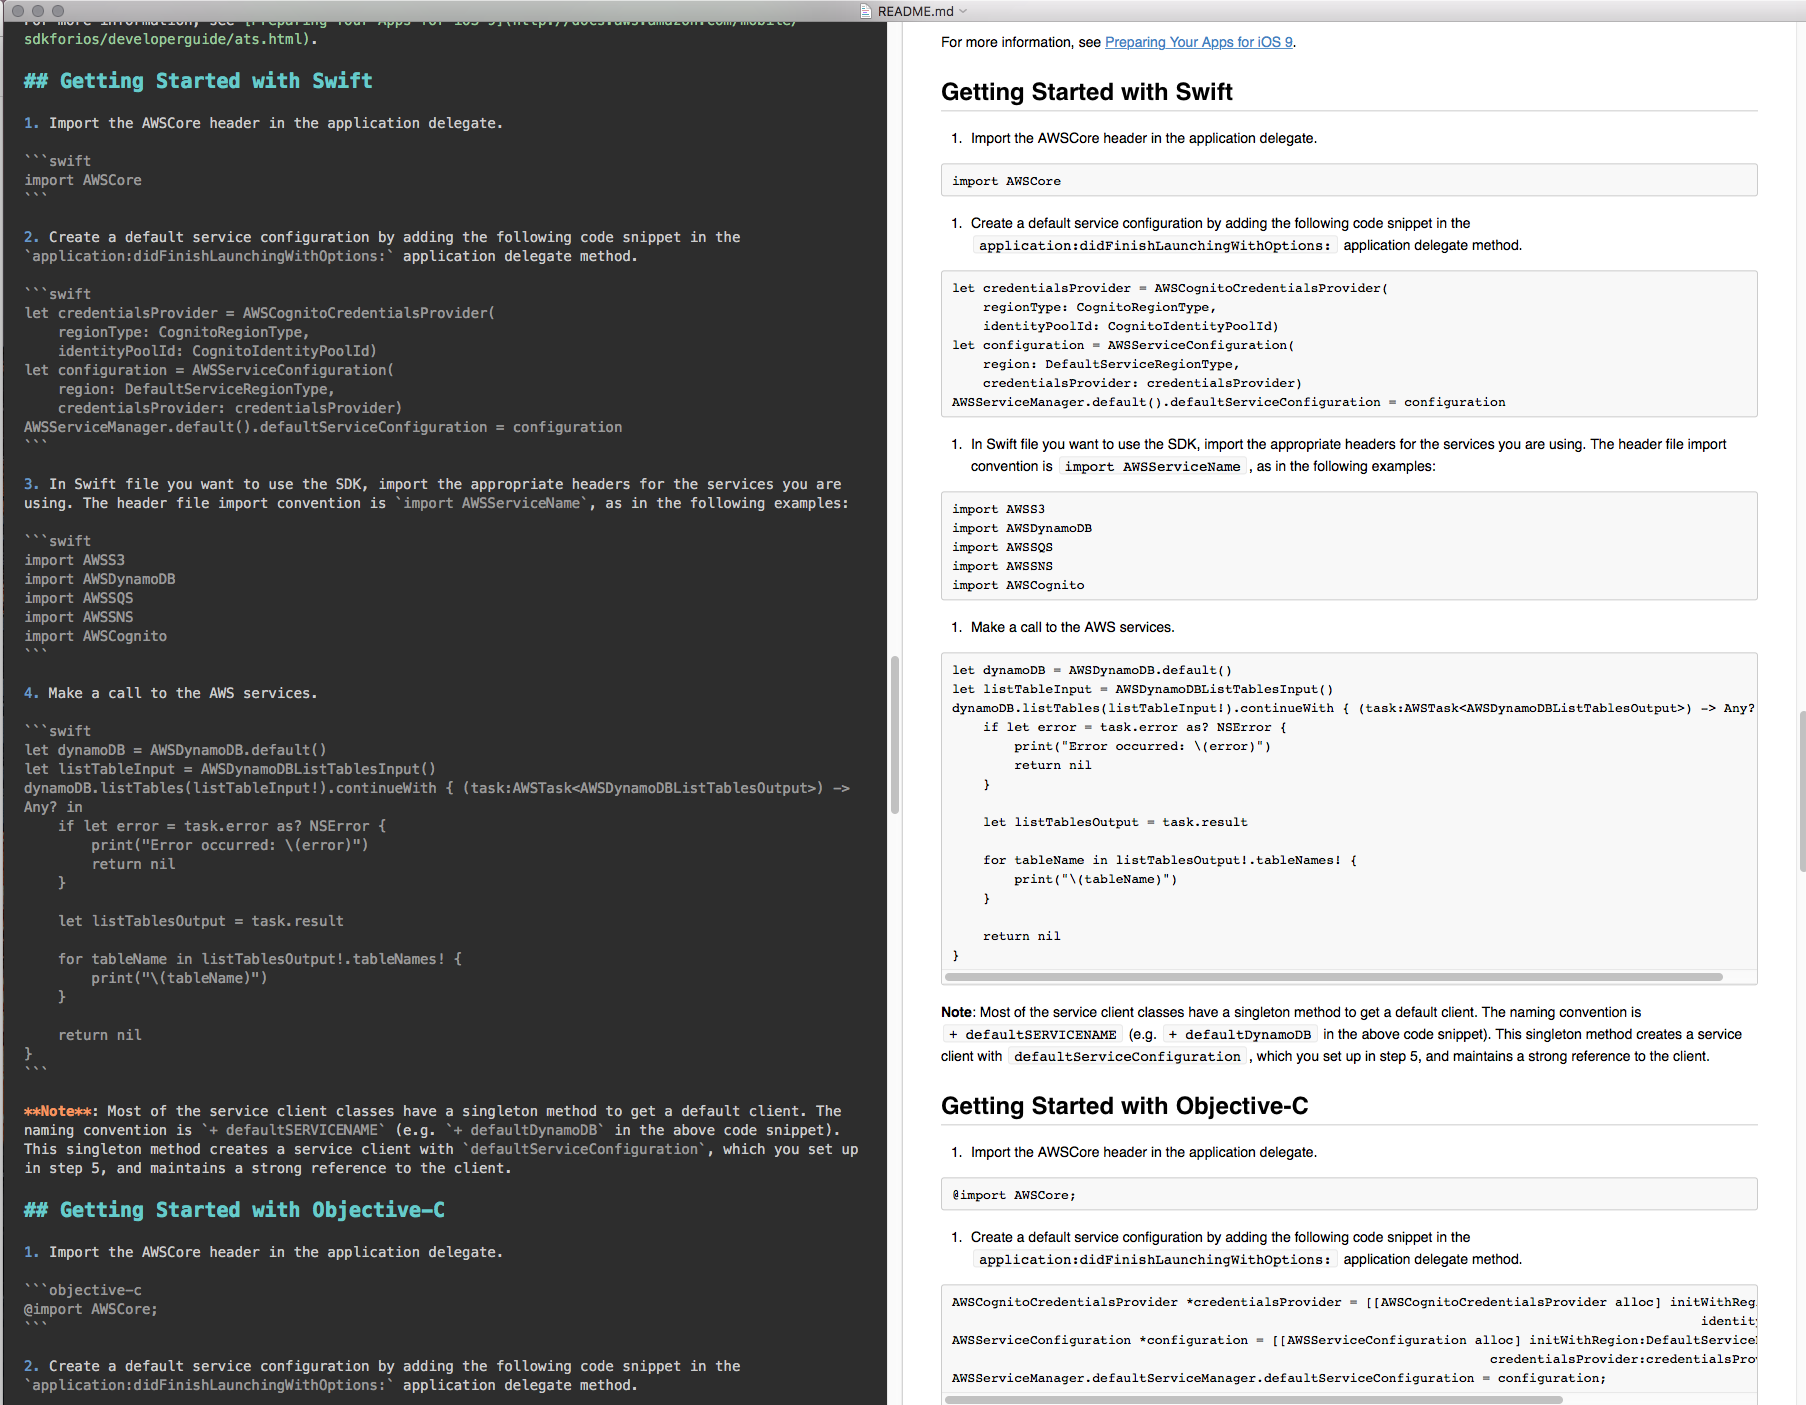Click 'region: DefaultServiceRegionType,' in the editor
Image resolution: width=1806 pixels, height=1405 pixels.
click(196, 389)
